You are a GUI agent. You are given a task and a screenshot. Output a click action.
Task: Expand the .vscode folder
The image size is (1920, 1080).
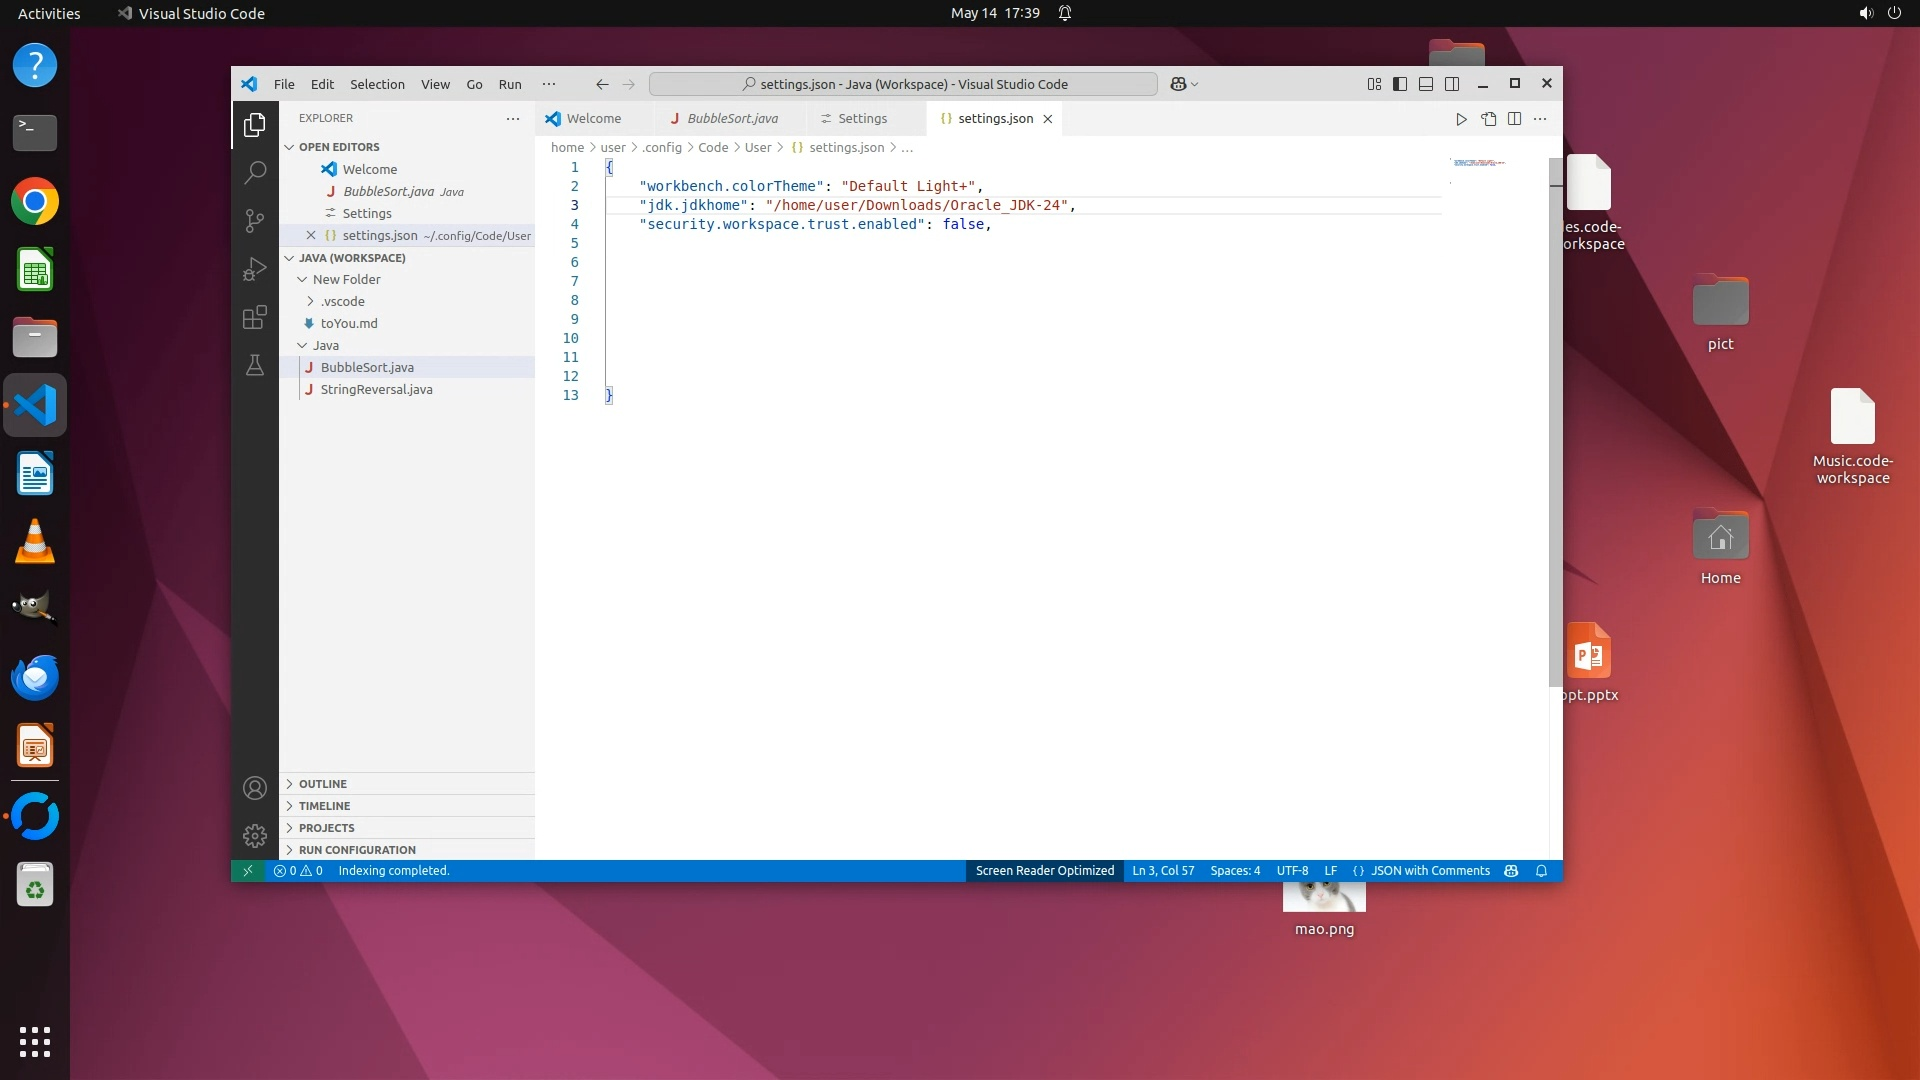click(343, 301)
